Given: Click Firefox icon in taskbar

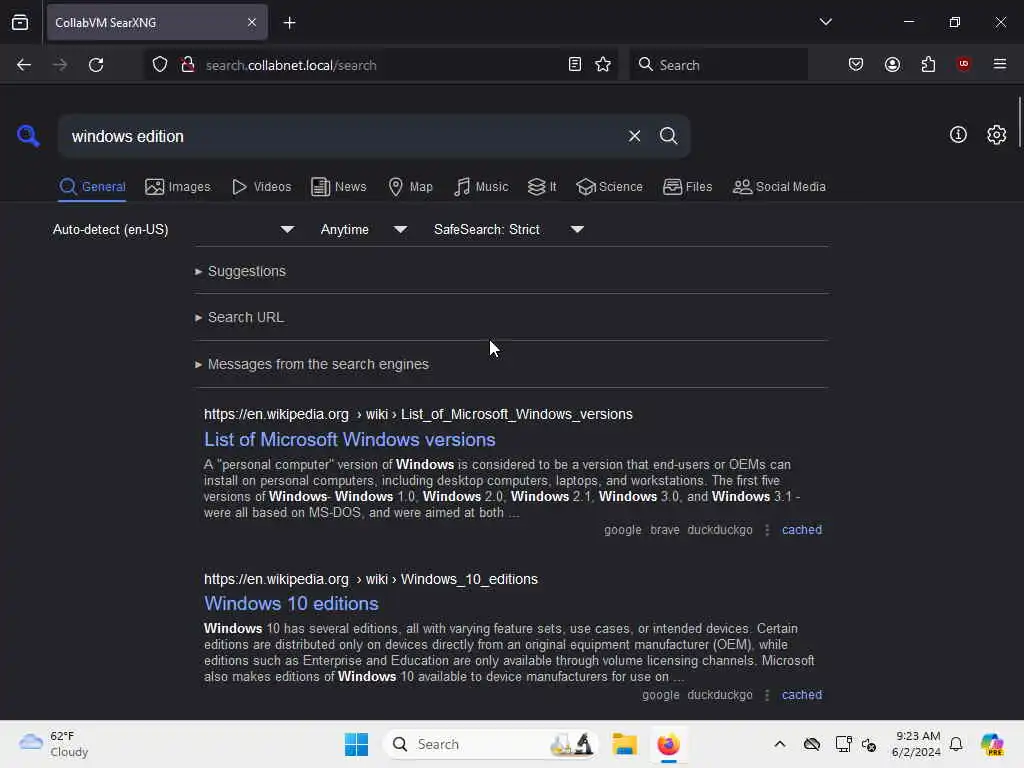Looking at the screenshot, I should (668, 744).
